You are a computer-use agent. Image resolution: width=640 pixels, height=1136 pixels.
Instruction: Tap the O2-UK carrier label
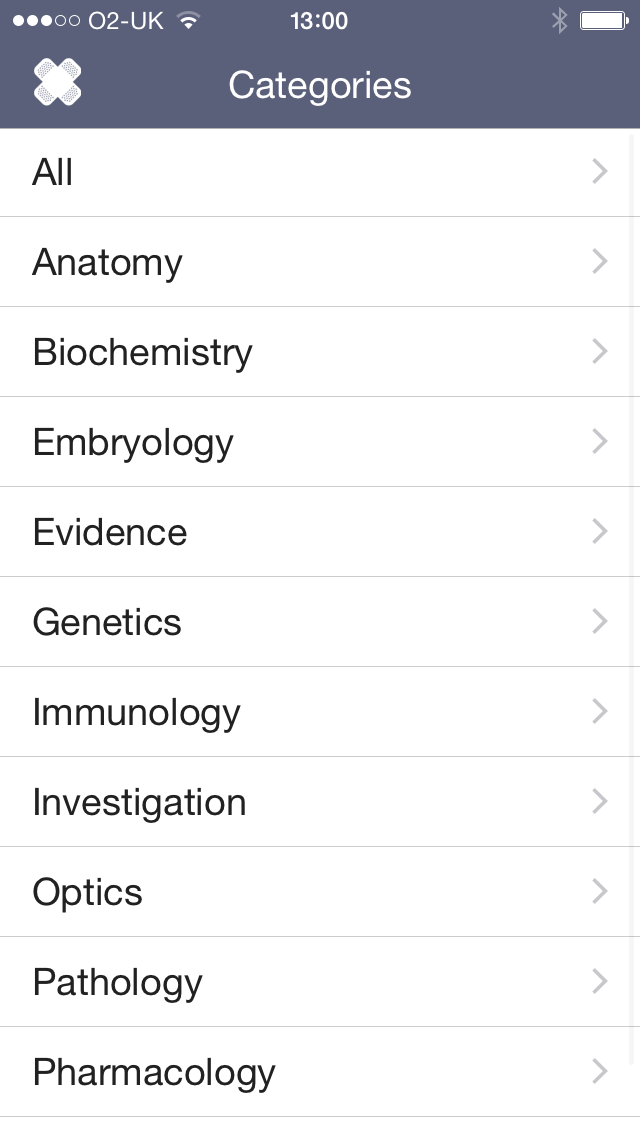click(x=126, y=21)
